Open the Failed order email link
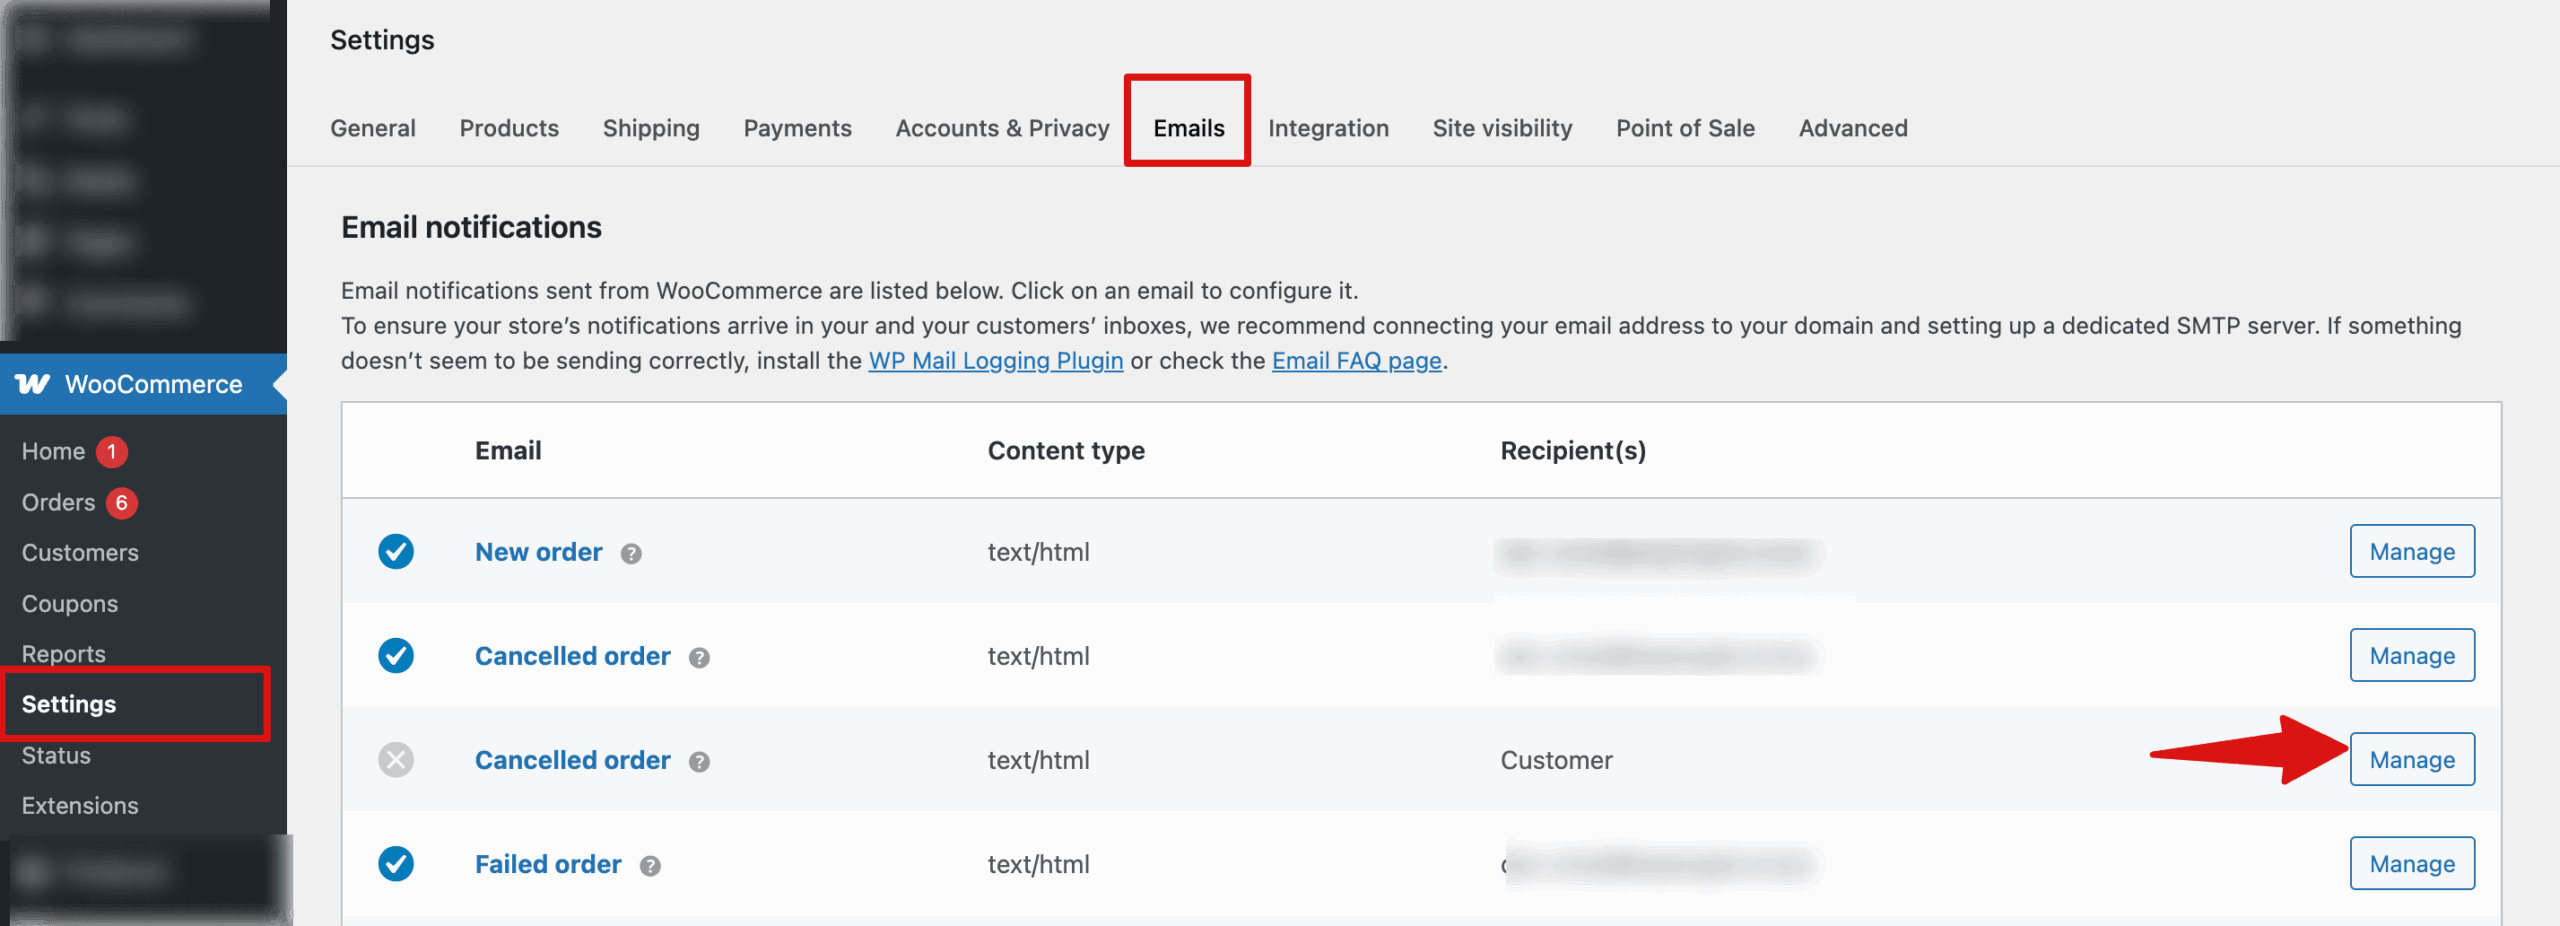This screenshot has height=926, width=2560. pyautogui.click(x=548, y=864)
